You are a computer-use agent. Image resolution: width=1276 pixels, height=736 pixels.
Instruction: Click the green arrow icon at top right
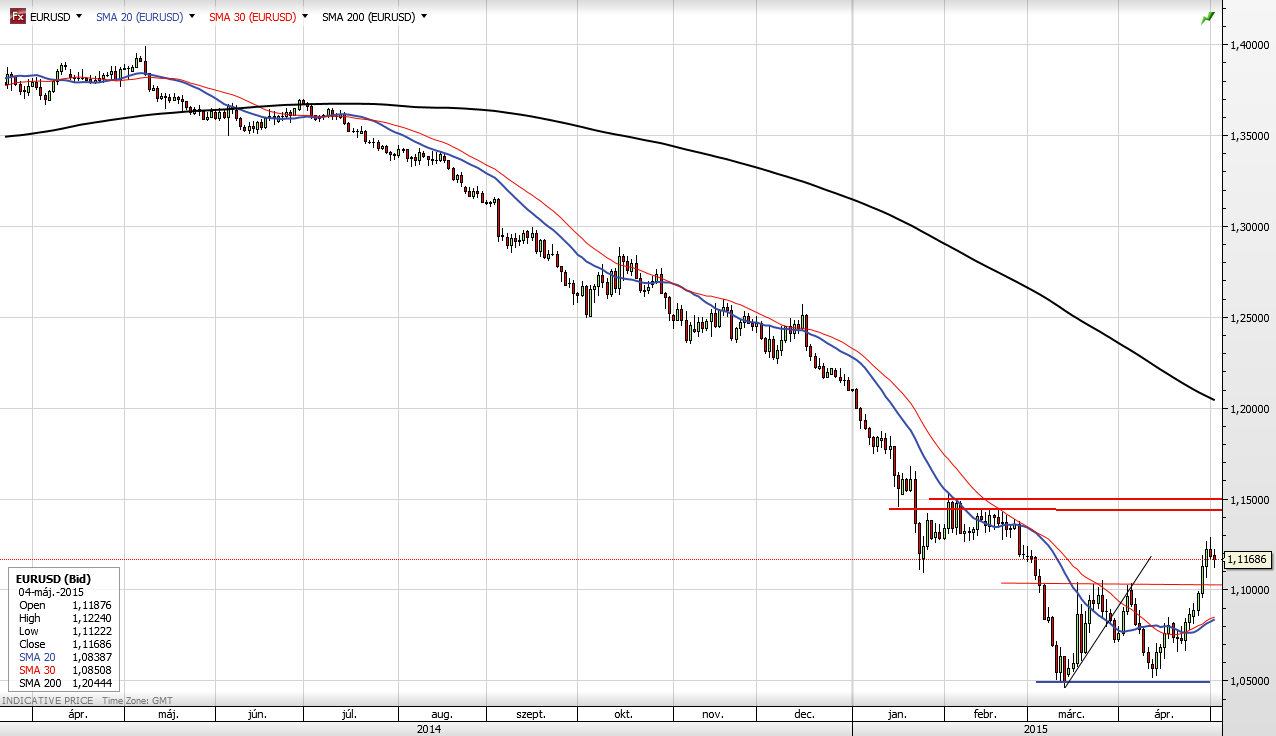click(x=1208, y=17)
